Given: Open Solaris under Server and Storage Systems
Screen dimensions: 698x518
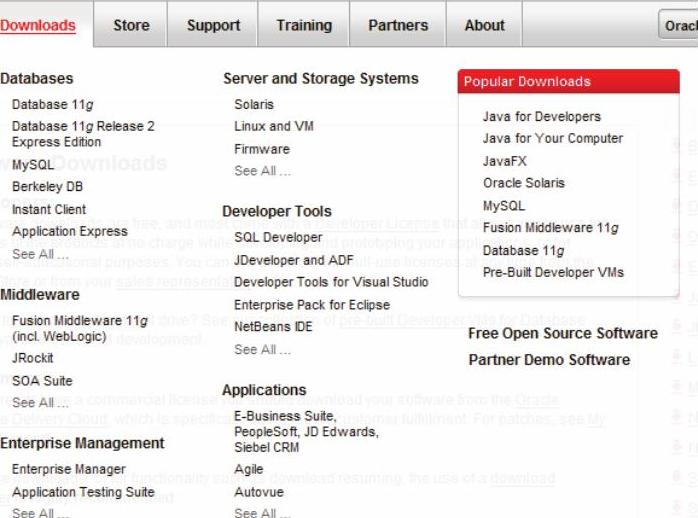Looking at the screenshot, I should [x=254, y=105].
